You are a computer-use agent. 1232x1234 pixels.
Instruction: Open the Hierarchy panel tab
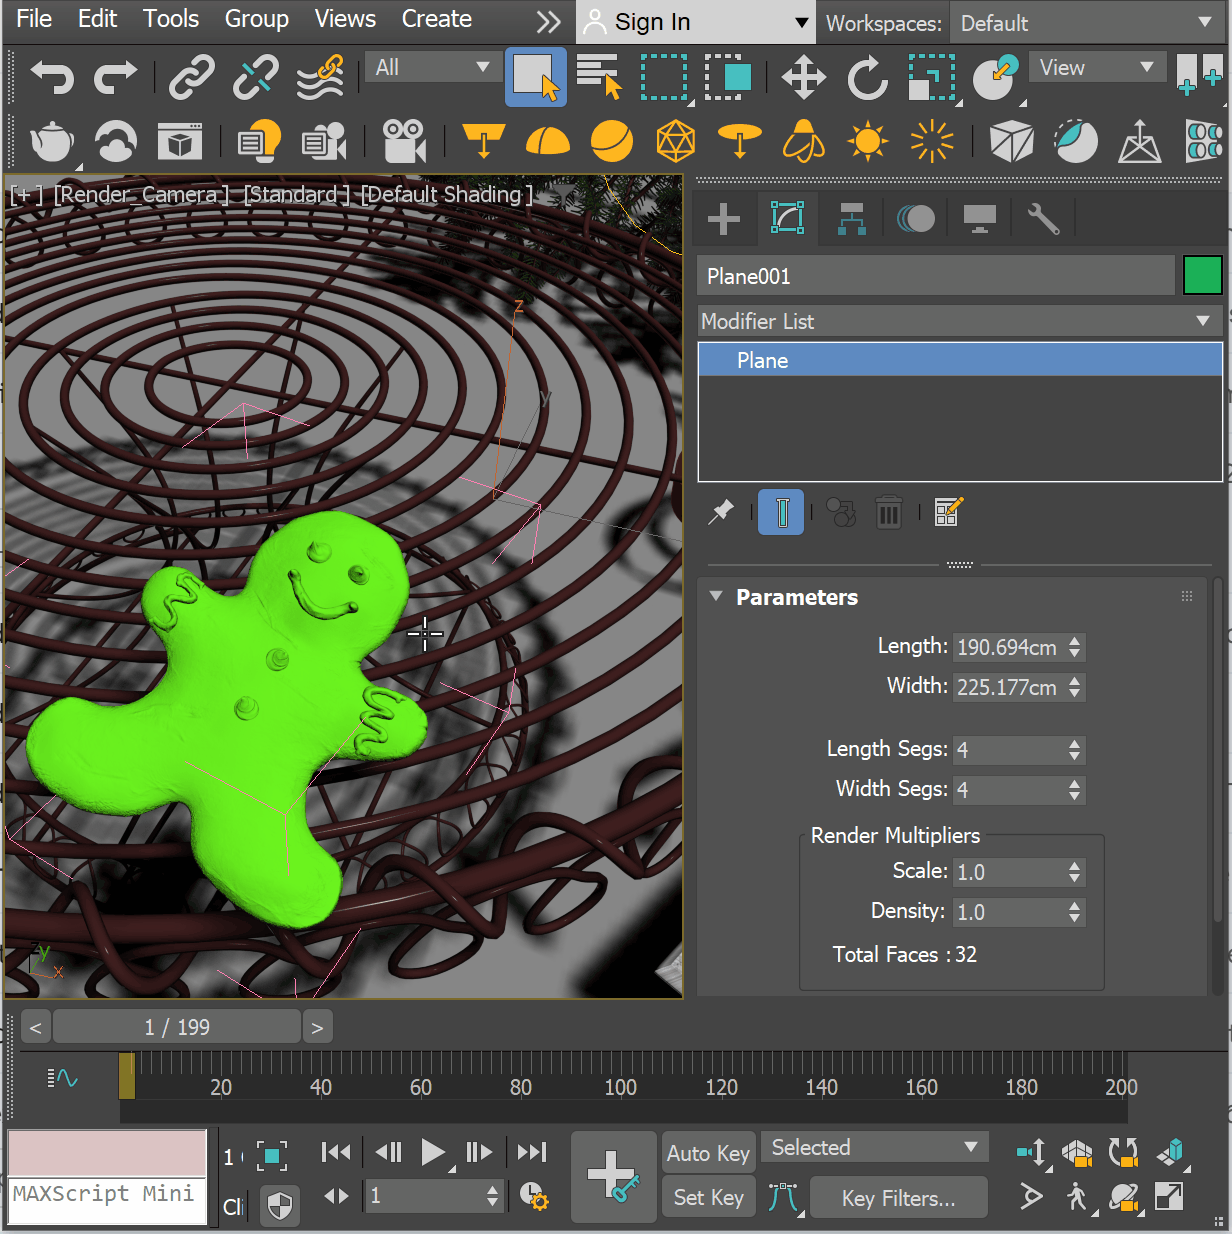[x=851, y=218]
